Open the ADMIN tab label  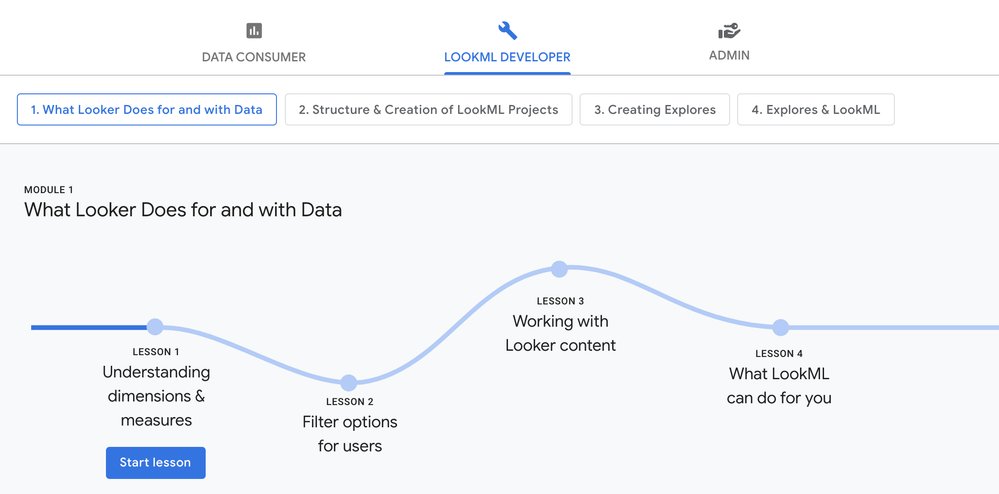(729, 55)
